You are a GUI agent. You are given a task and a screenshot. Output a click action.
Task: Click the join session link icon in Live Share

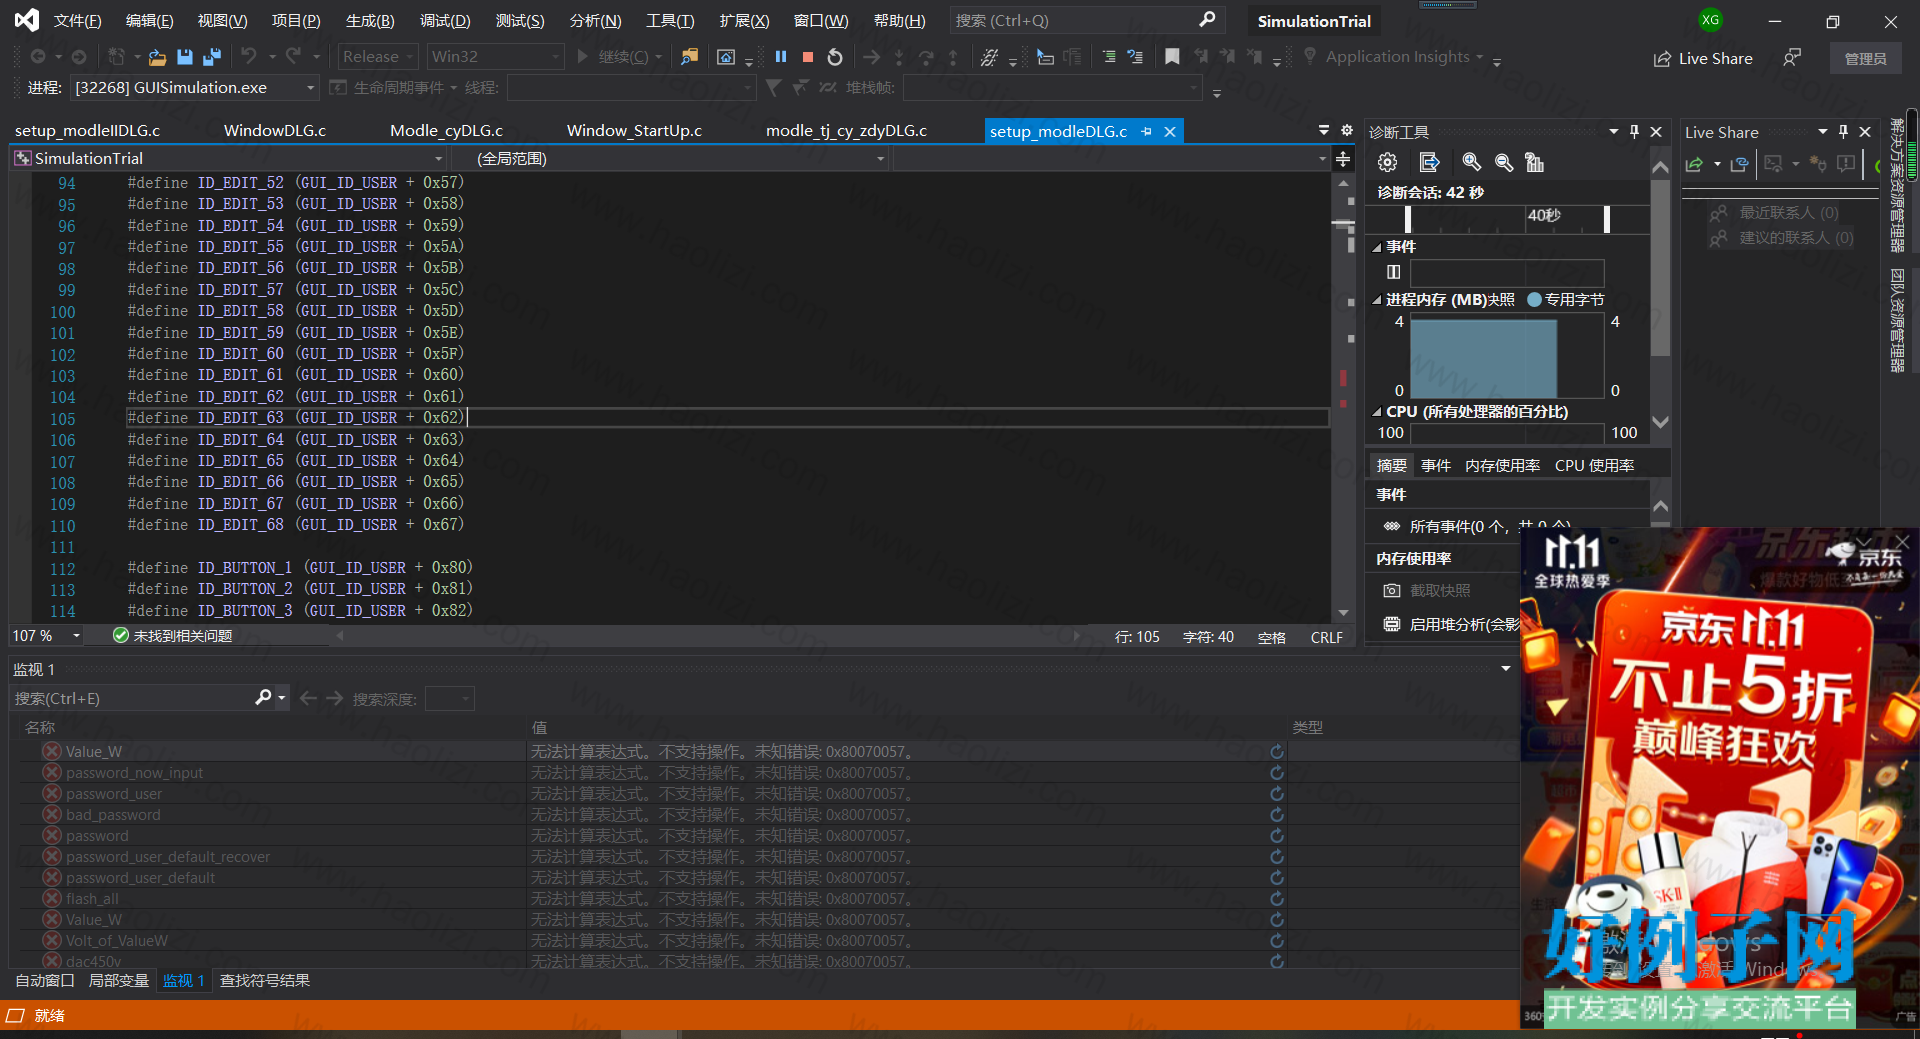(1740, 164)
